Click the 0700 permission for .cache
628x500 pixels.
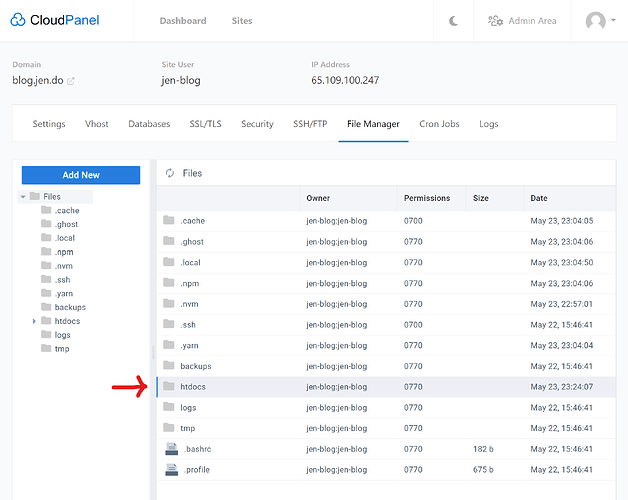tap(413, 220)
